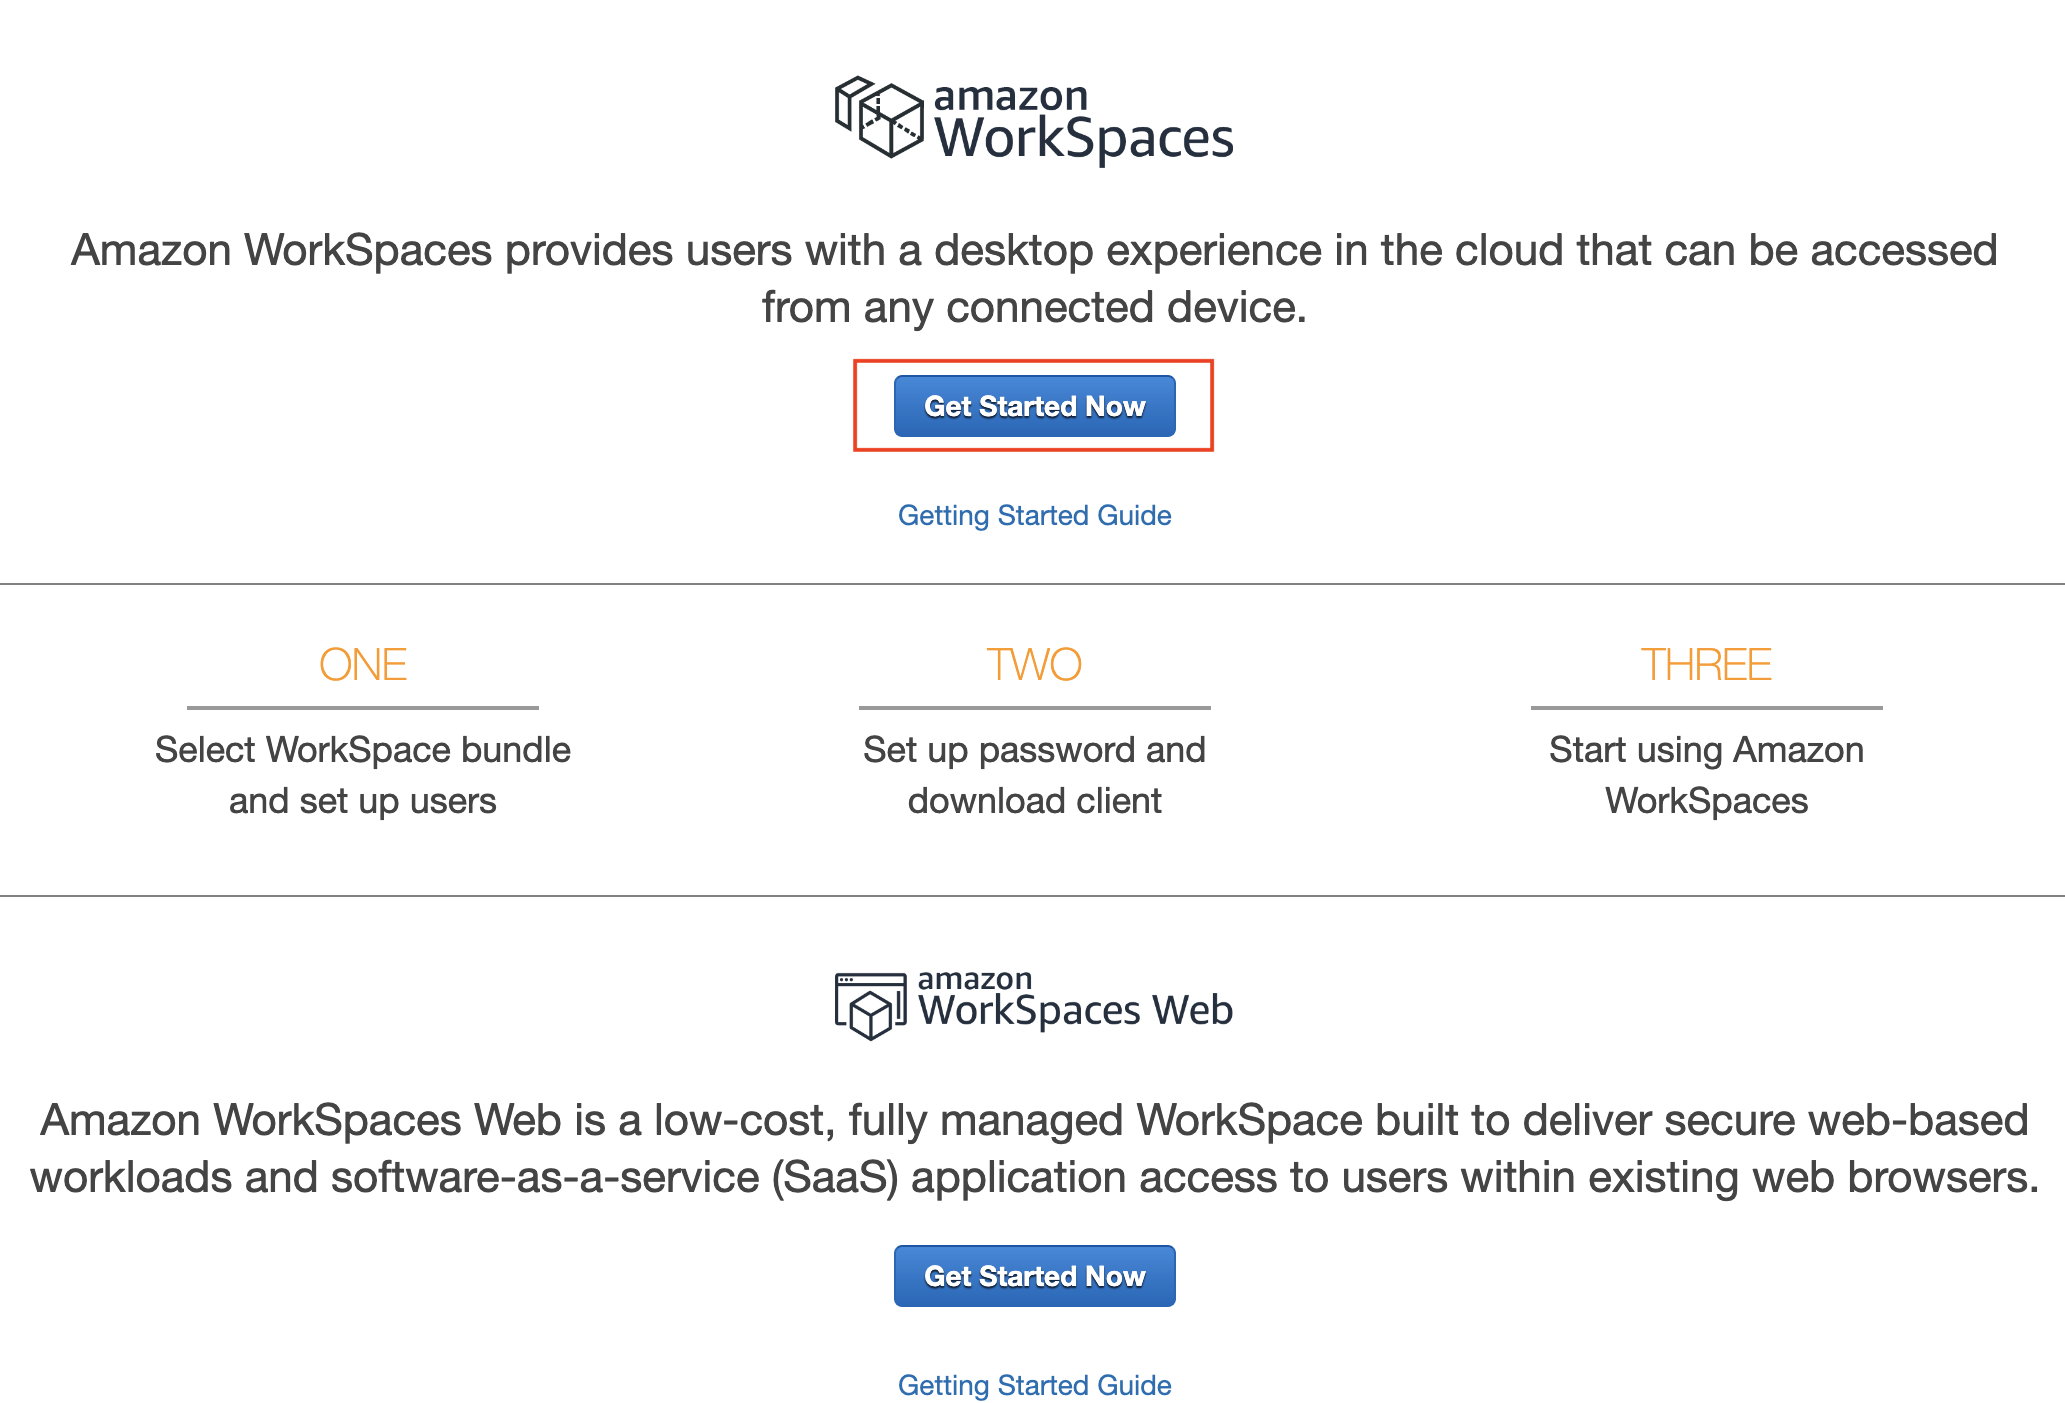Image resolution: width=2065 pixels, height=1403 pixels.
Task: Click 'Select WorkSpace bundle and set up users'
Action: pyautogui.click(x=363, y=775)
